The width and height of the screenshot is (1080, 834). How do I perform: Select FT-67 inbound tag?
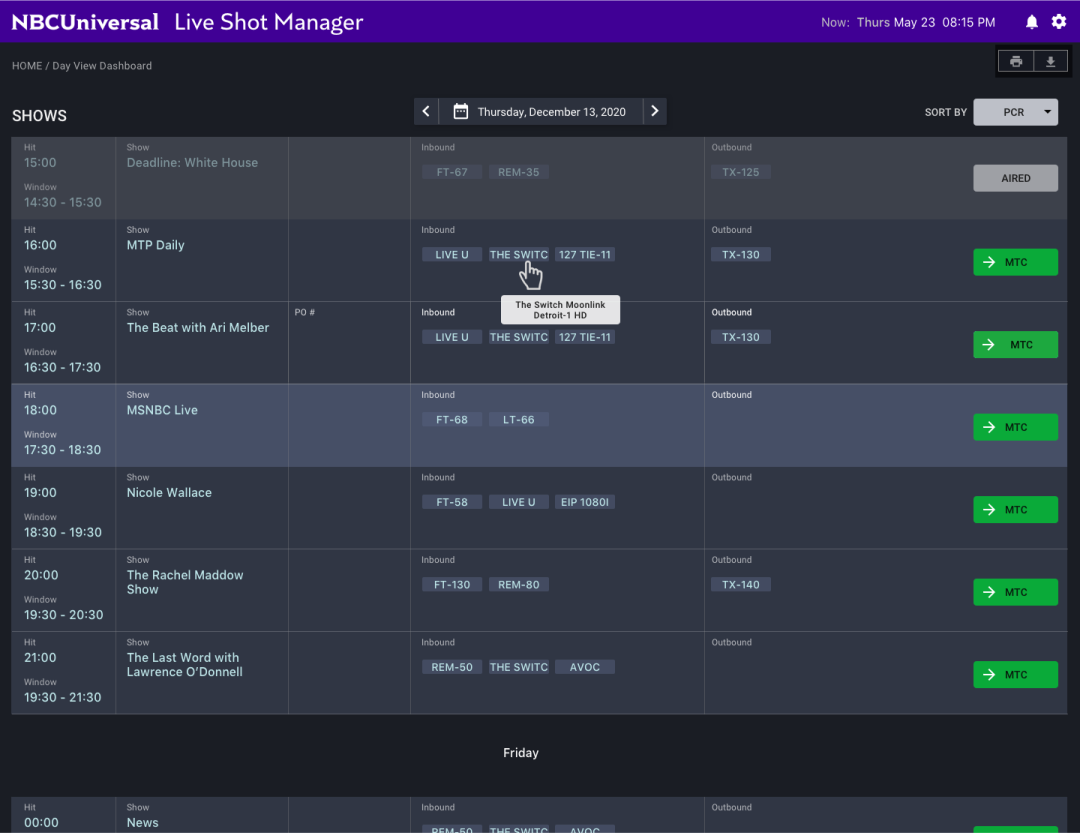(x=452, y=172)
